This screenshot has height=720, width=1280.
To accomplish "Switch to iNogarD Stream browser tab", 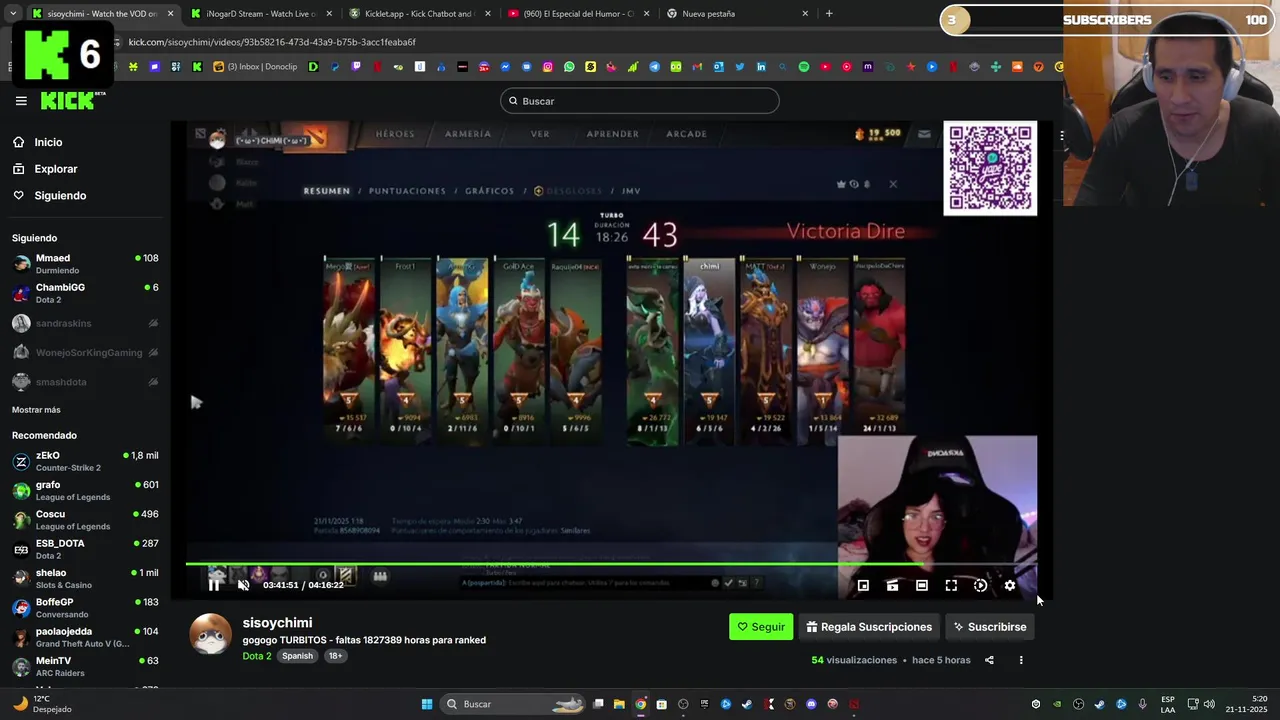I will click(x=261, y=14).
